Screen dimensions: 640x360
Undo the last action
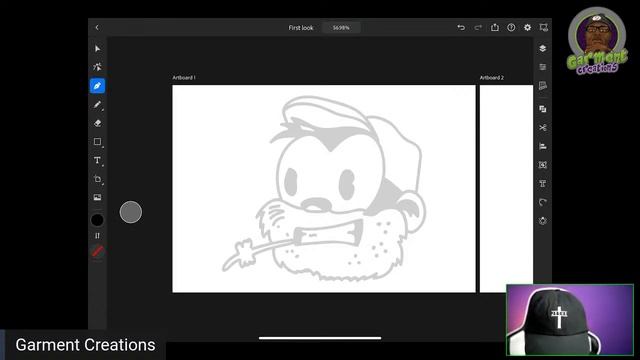pyautogui.click(x=461, y=27)
